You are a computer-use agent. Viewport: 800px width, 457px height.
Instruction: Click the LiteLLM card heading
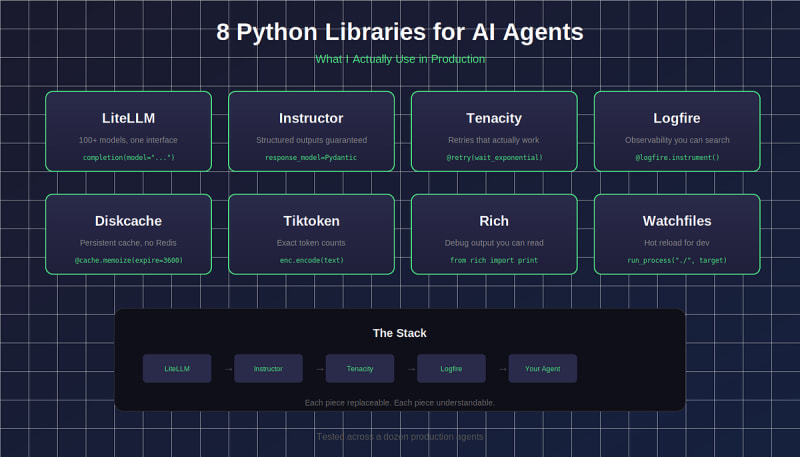[128, 118]
